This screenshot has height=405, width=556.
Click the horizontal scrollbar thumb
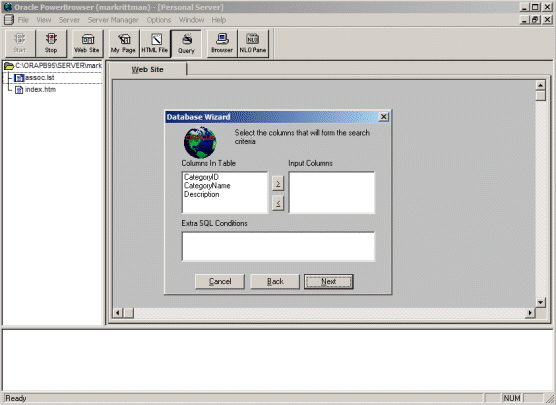[x=128, y=313]
